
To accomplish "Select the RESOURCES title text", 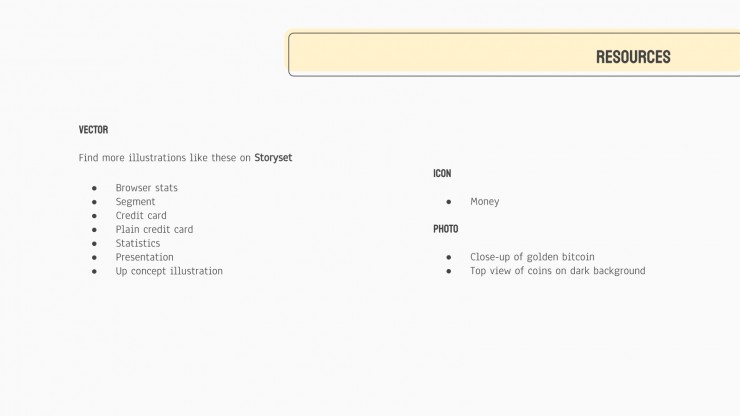I will point(633,57).
